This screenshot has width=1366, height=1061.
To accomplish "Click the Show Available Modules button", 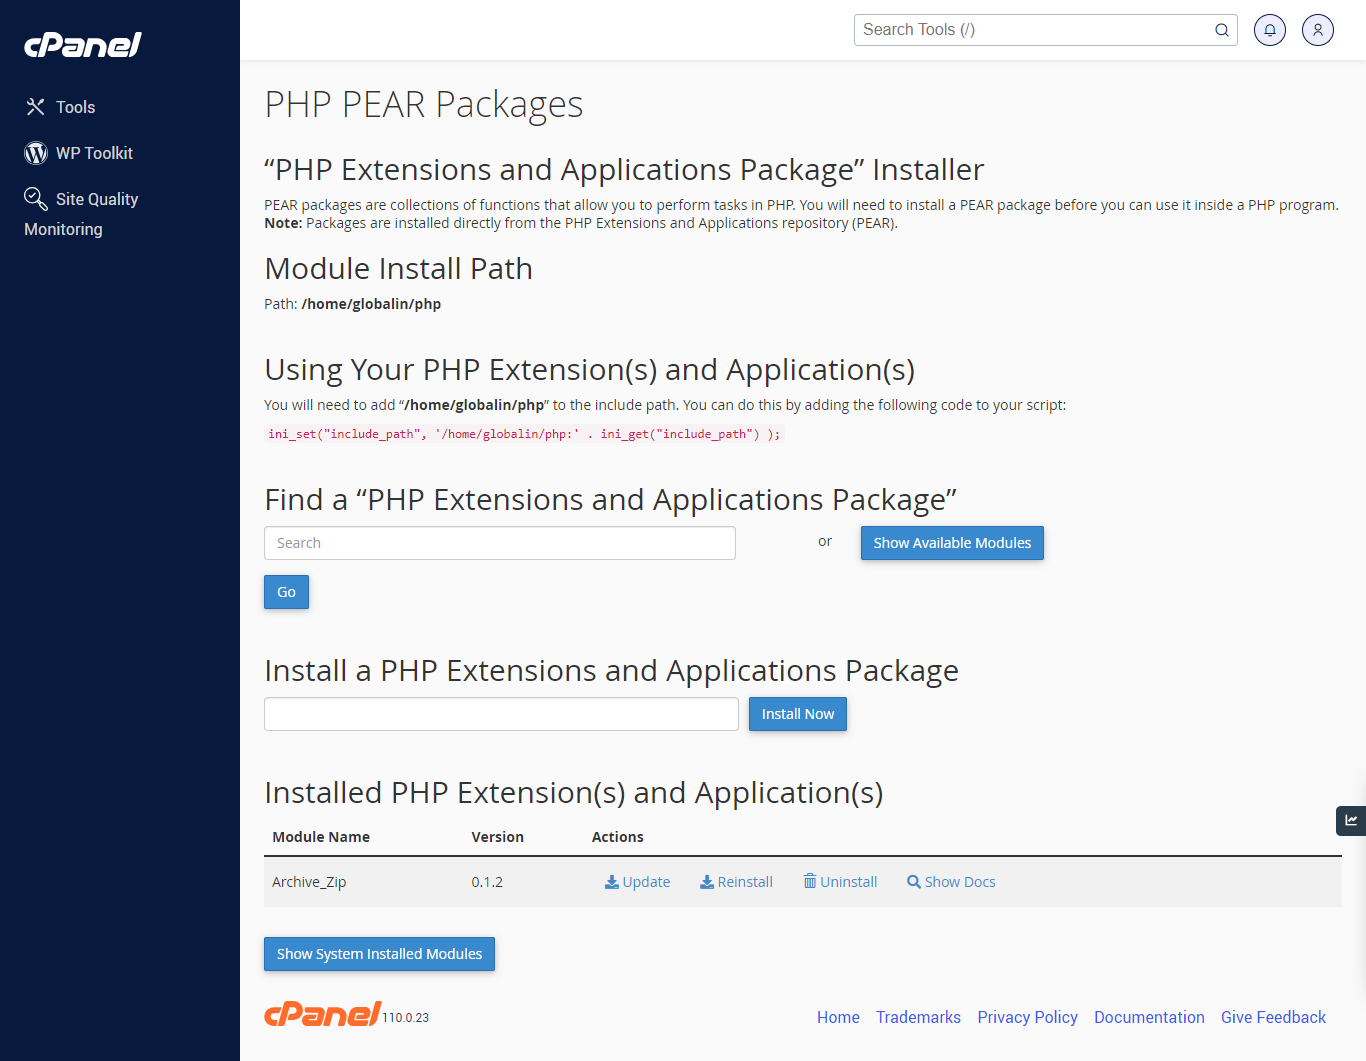I will point(952,543).
